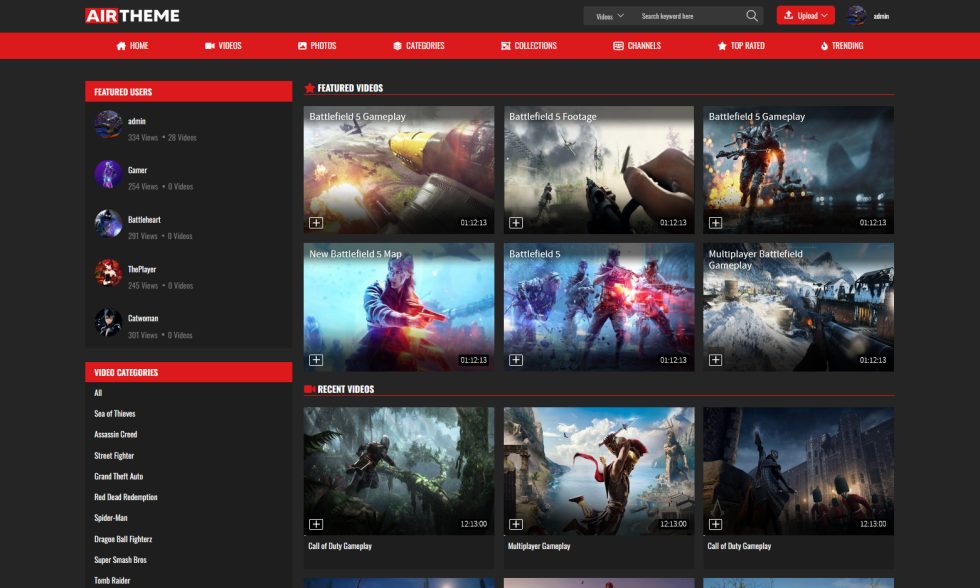Add Battlefield 5 Footage to playlist
Viewport: 980px width, 588px height.
[x=516, y=223]
